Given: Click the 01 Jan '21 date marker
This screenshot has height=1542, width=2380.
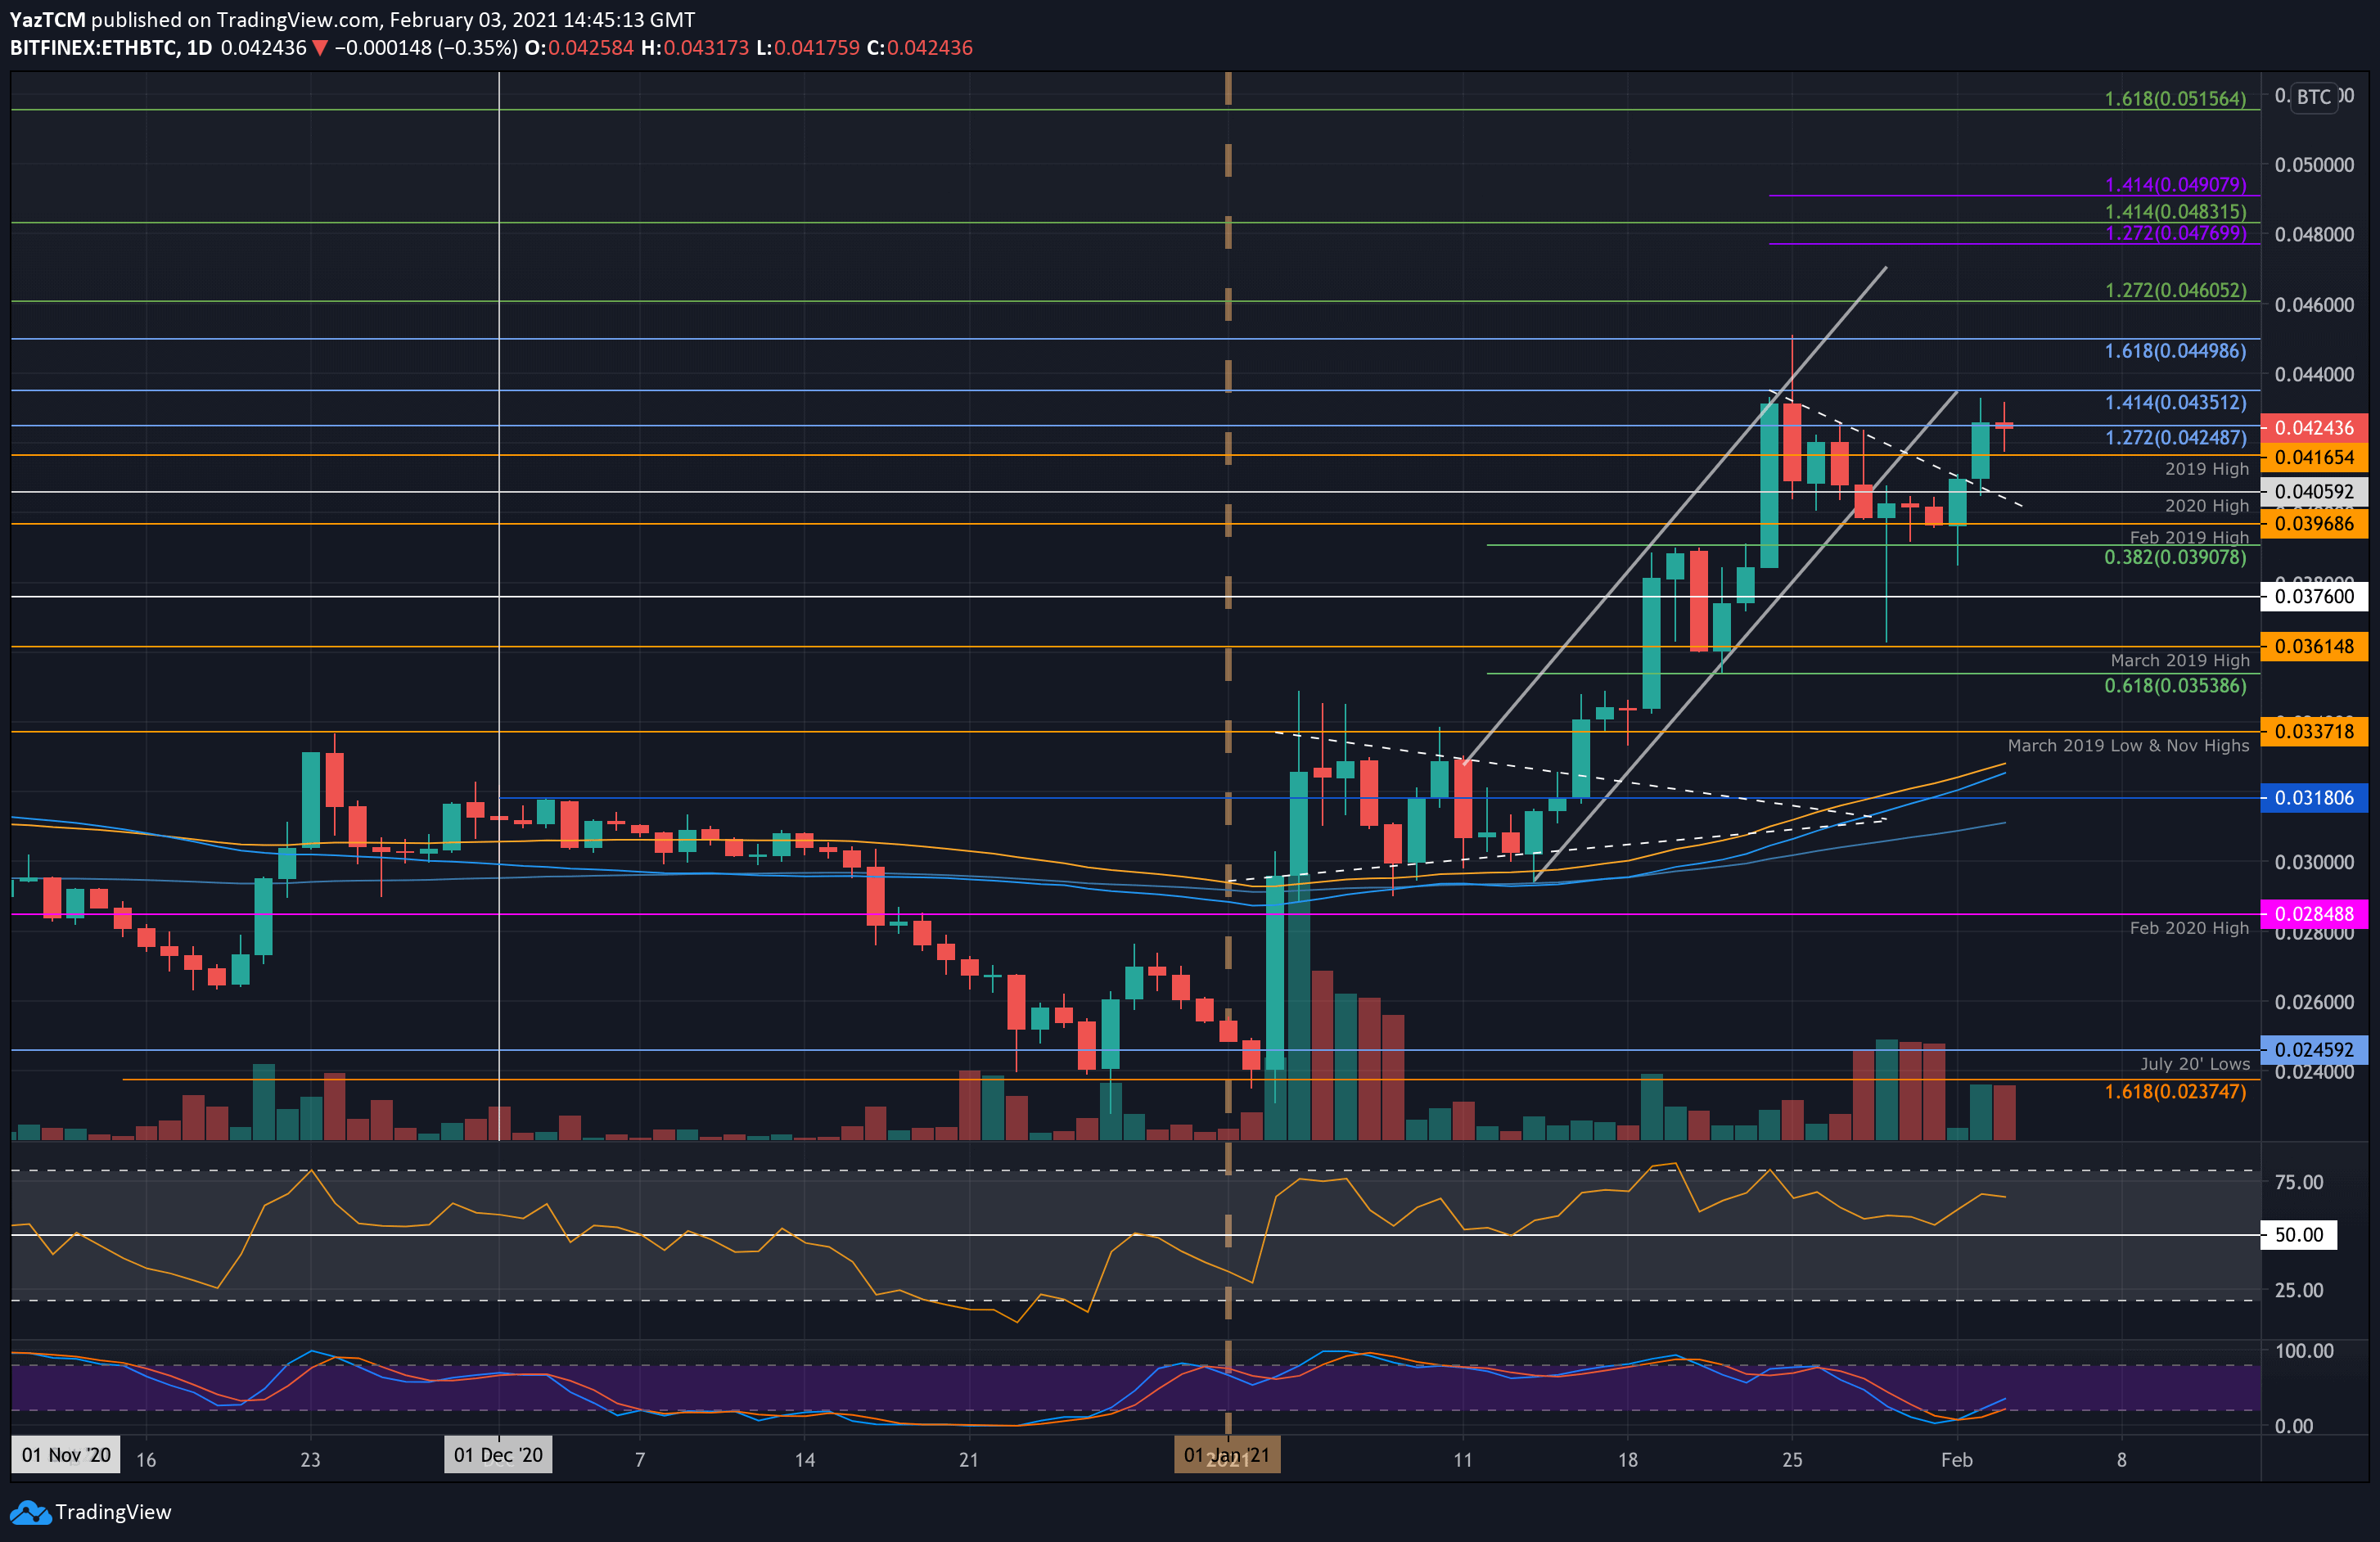Looking at the screenshot, I should [1227, 1455].
